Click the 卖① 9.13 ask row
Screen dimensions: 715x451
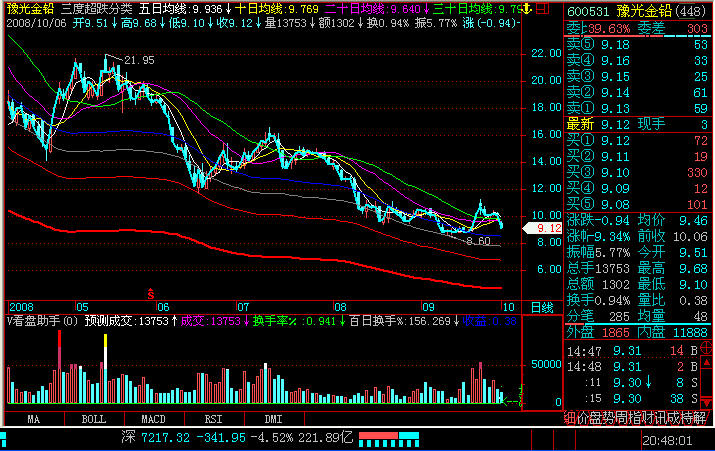[x=637, y=109]
